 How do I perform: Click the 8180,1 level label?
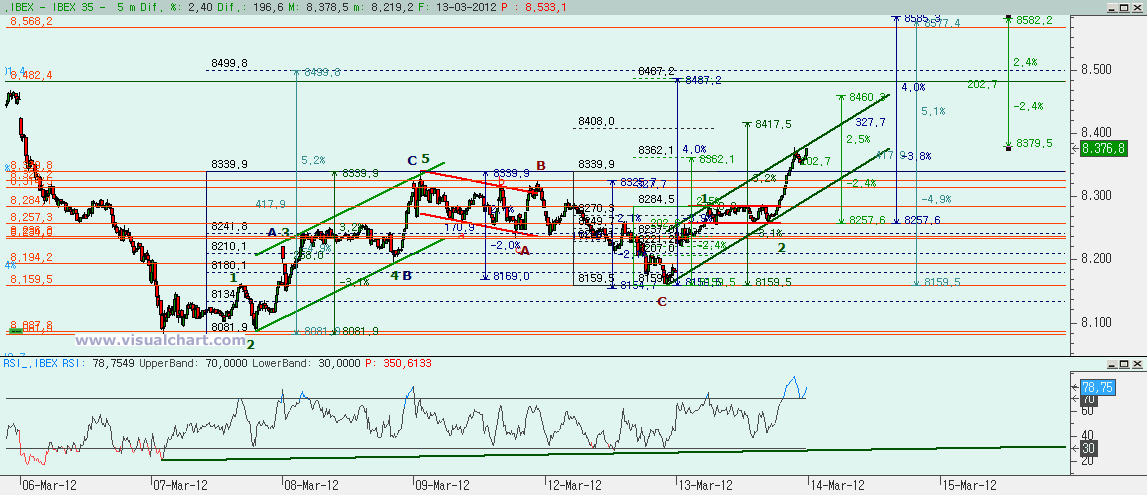tap(228, 265)
